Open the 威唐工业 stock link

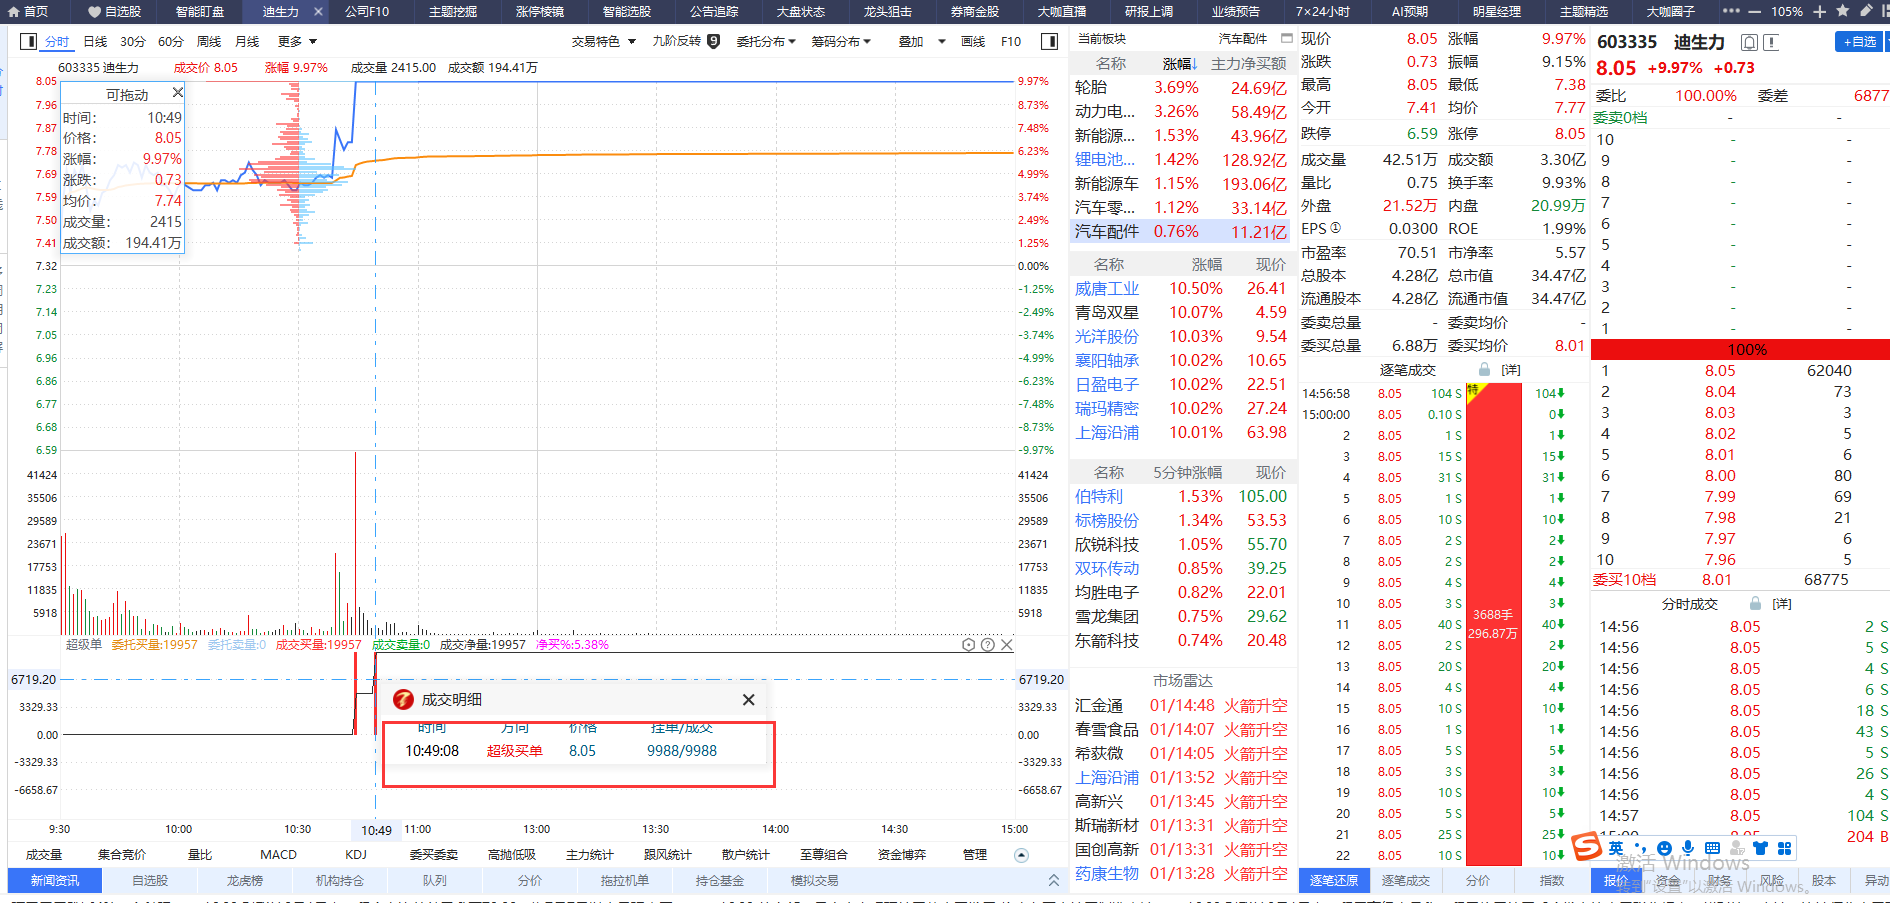(1107, 288)
